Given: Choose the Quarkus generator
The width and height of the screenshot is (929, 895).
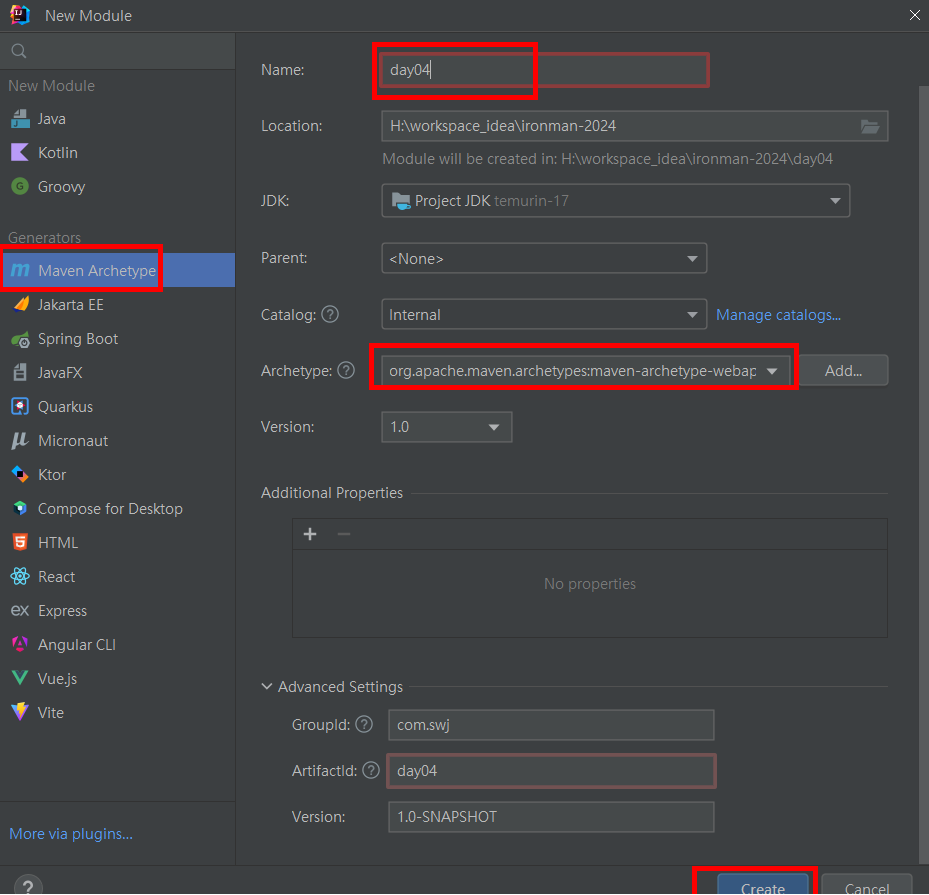Looking at the screenshot, I should tap(117, 407).
